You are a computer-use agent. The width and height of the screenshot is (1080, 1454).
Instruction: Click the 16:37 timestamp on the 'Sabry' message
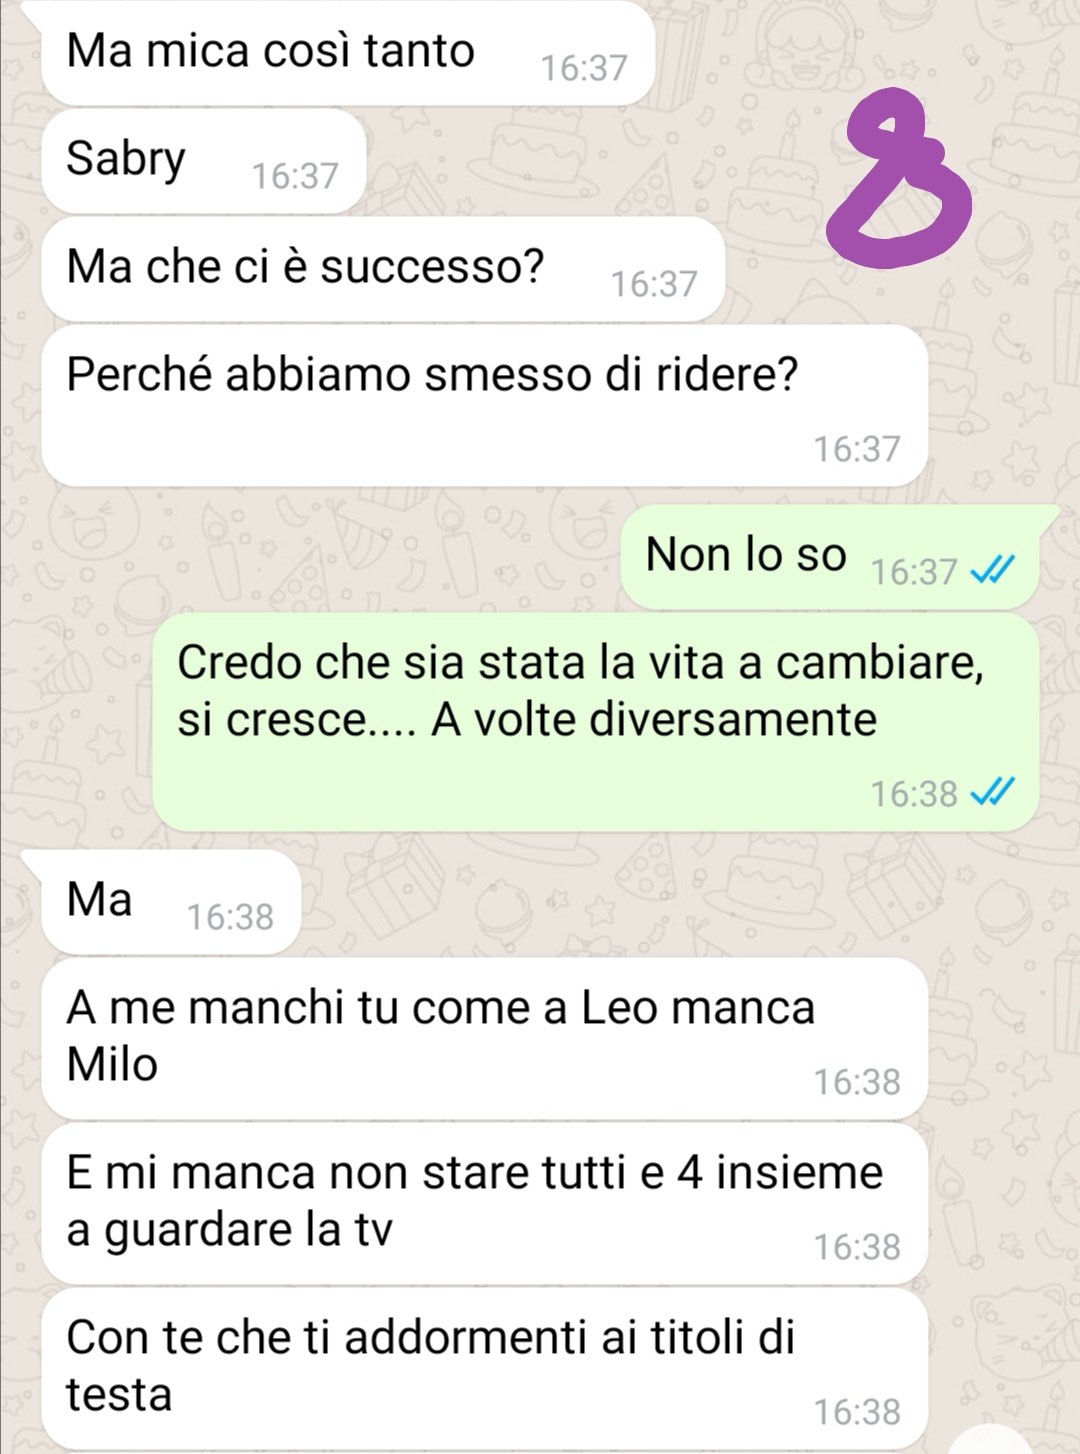(295, 176)
